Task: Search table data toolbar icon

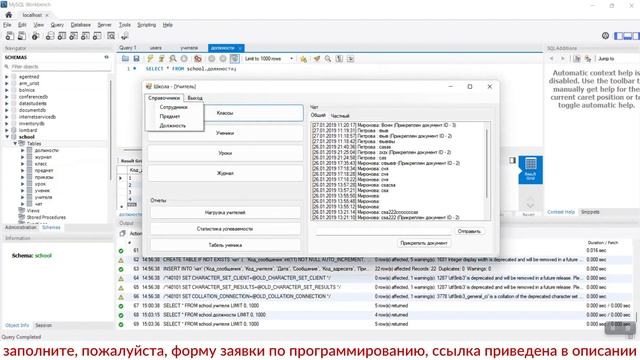Action: pyautogui.click(x=111, y=36)
